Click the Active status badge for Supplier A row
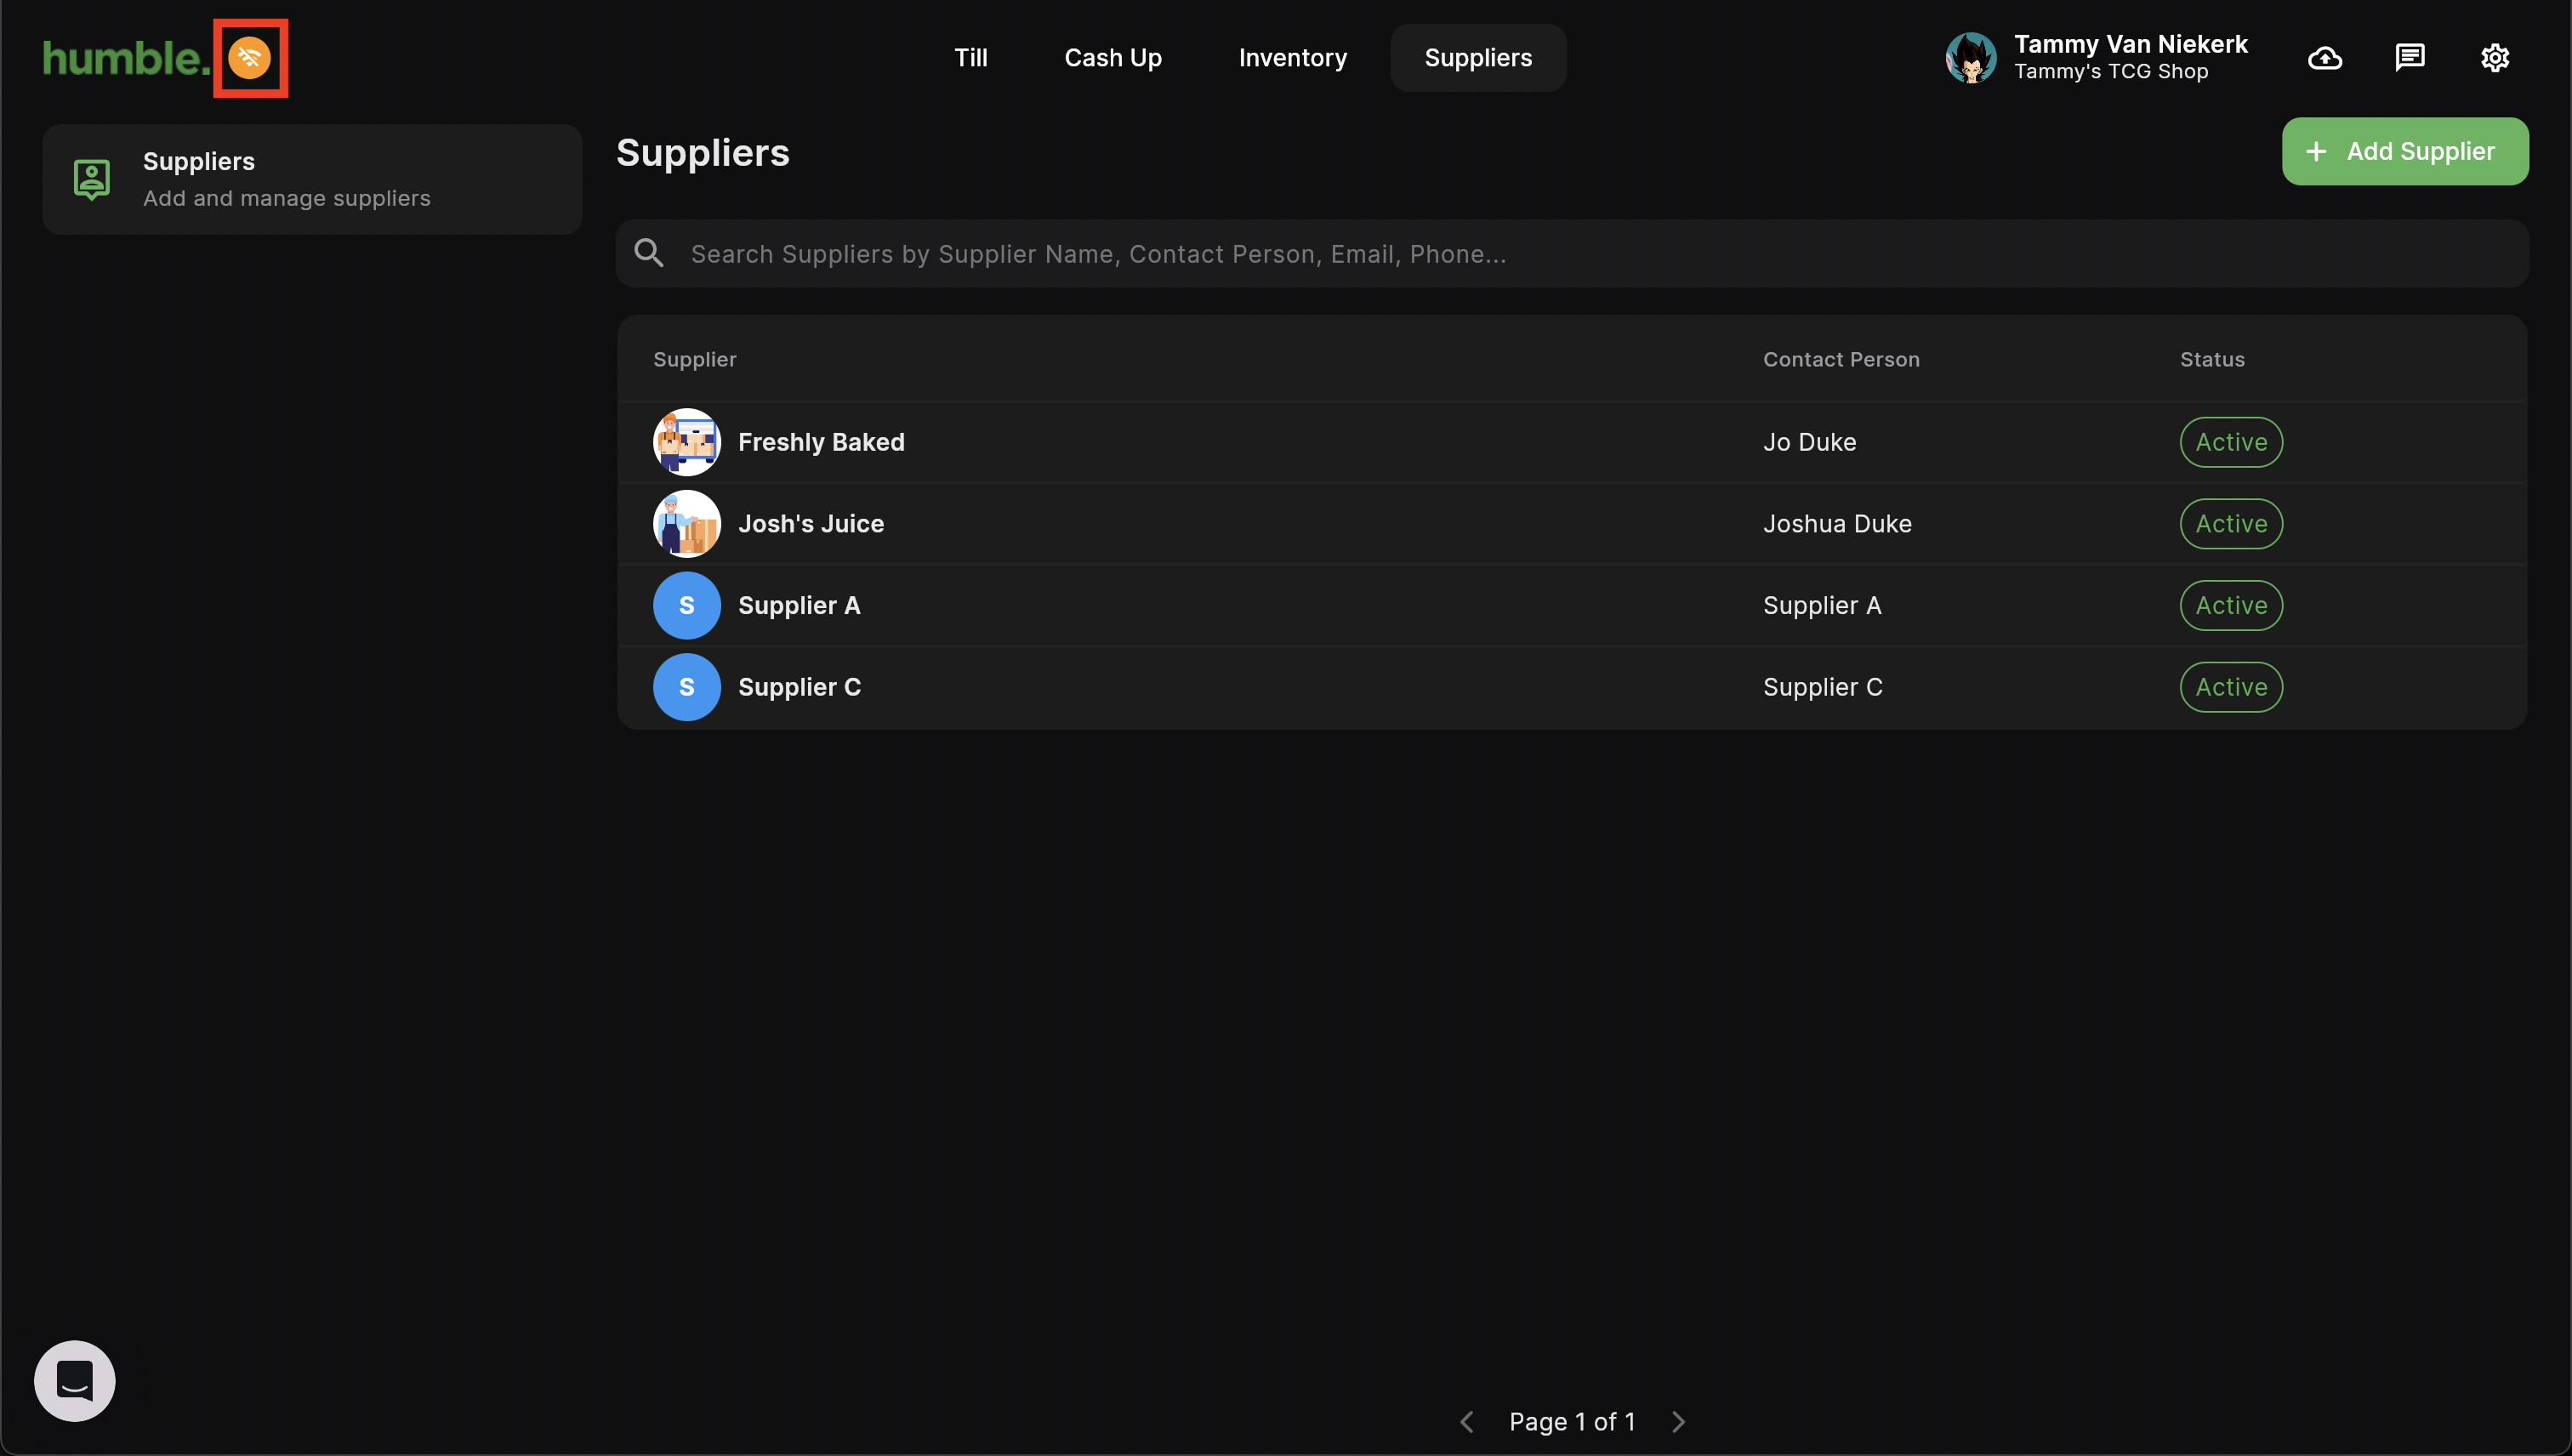 pos(2231,605)
